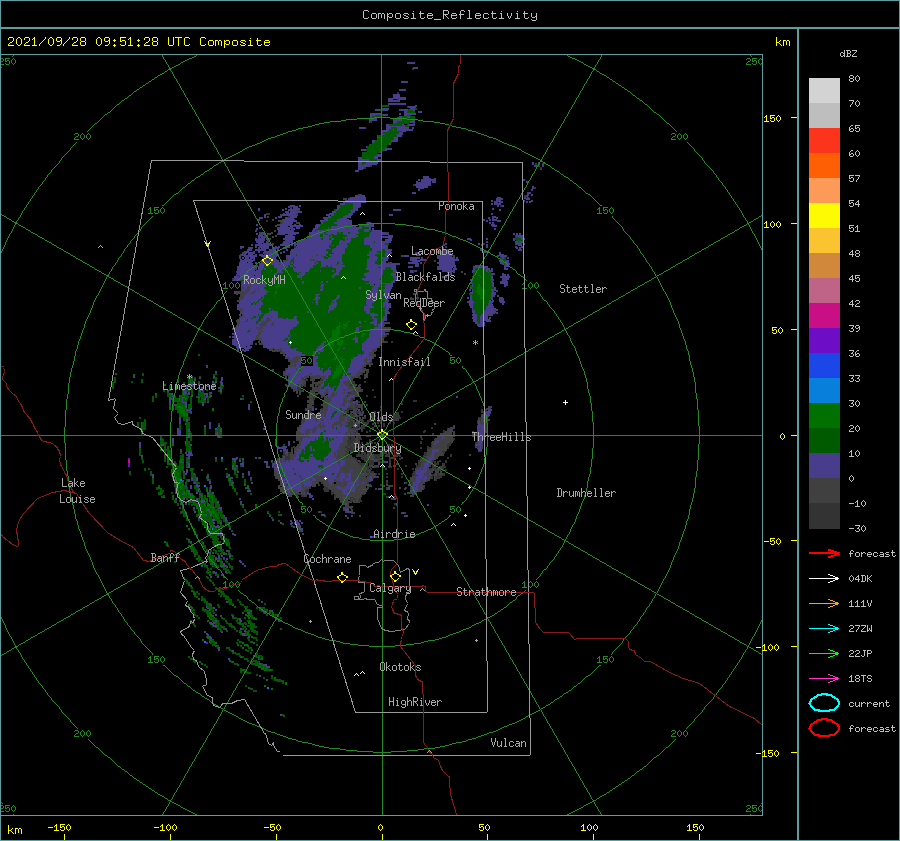Click the yellow radar-center diamond near Olds
This screenshot has height=841, width=900.
(382, 435)
